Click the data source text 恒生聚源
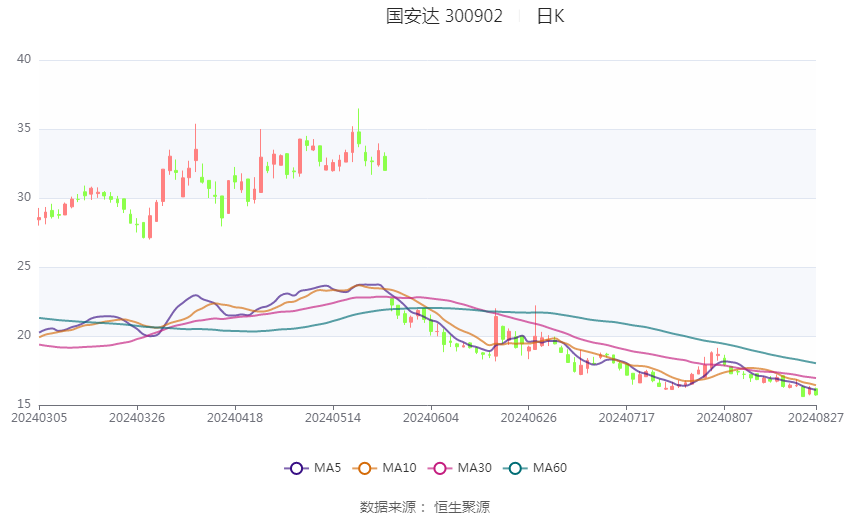The image size is (850, 517). tap(462, 507)
